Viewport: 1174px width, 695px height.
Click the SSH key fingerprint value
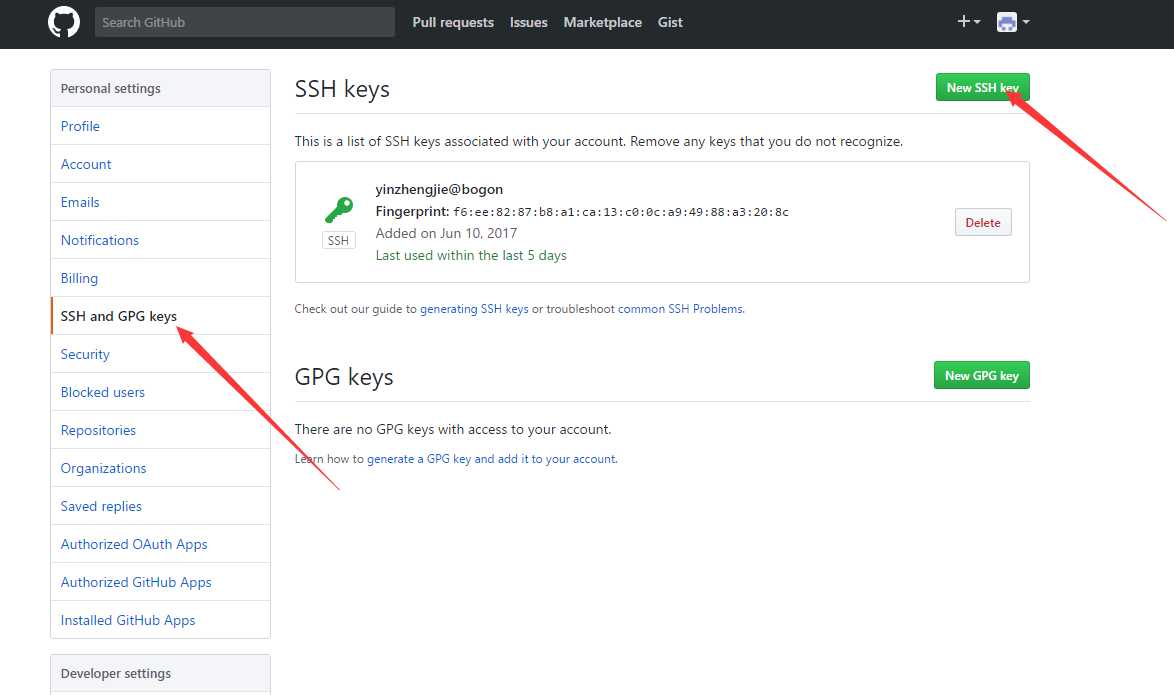(x=621, y=212)
